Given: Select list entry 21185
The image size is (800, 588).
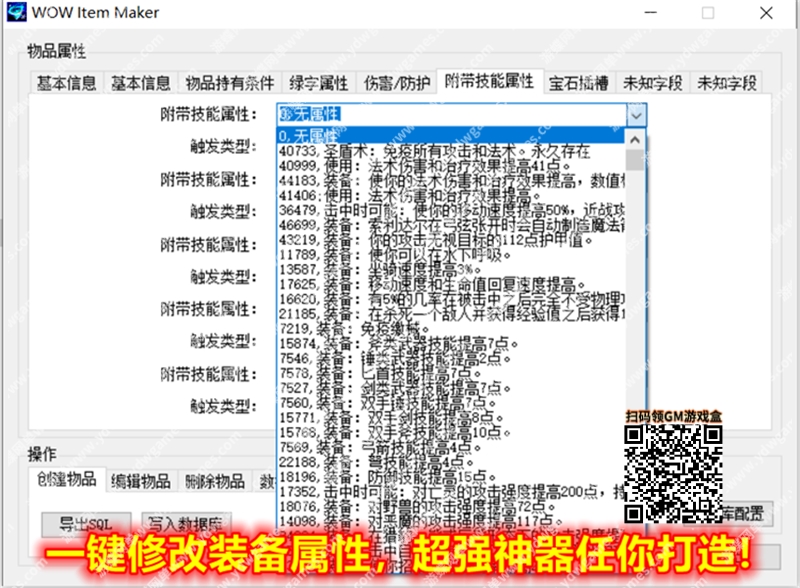Looking at the screenshot, I should pyautogui.click(x=451, y=314).
